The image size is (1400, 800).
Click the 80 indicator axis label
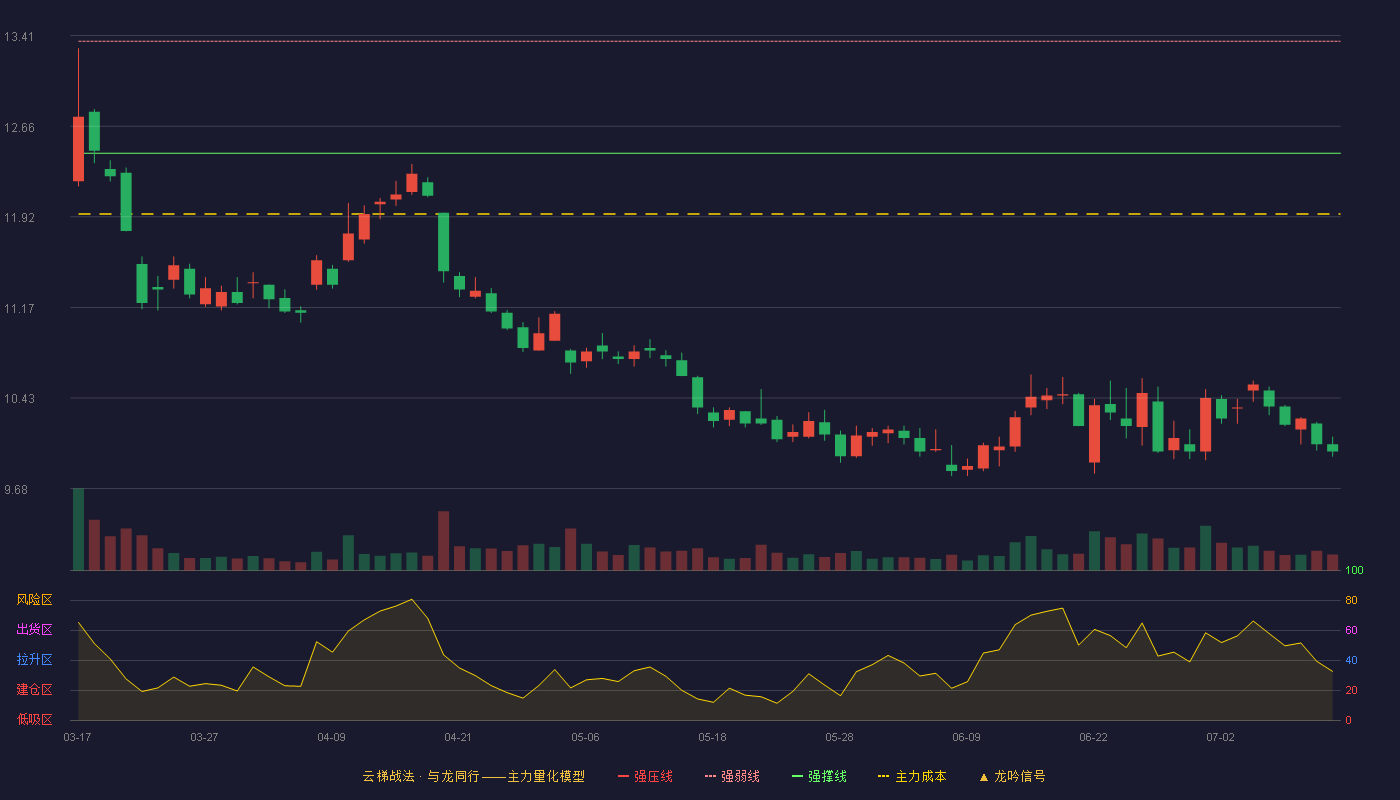1351,600
